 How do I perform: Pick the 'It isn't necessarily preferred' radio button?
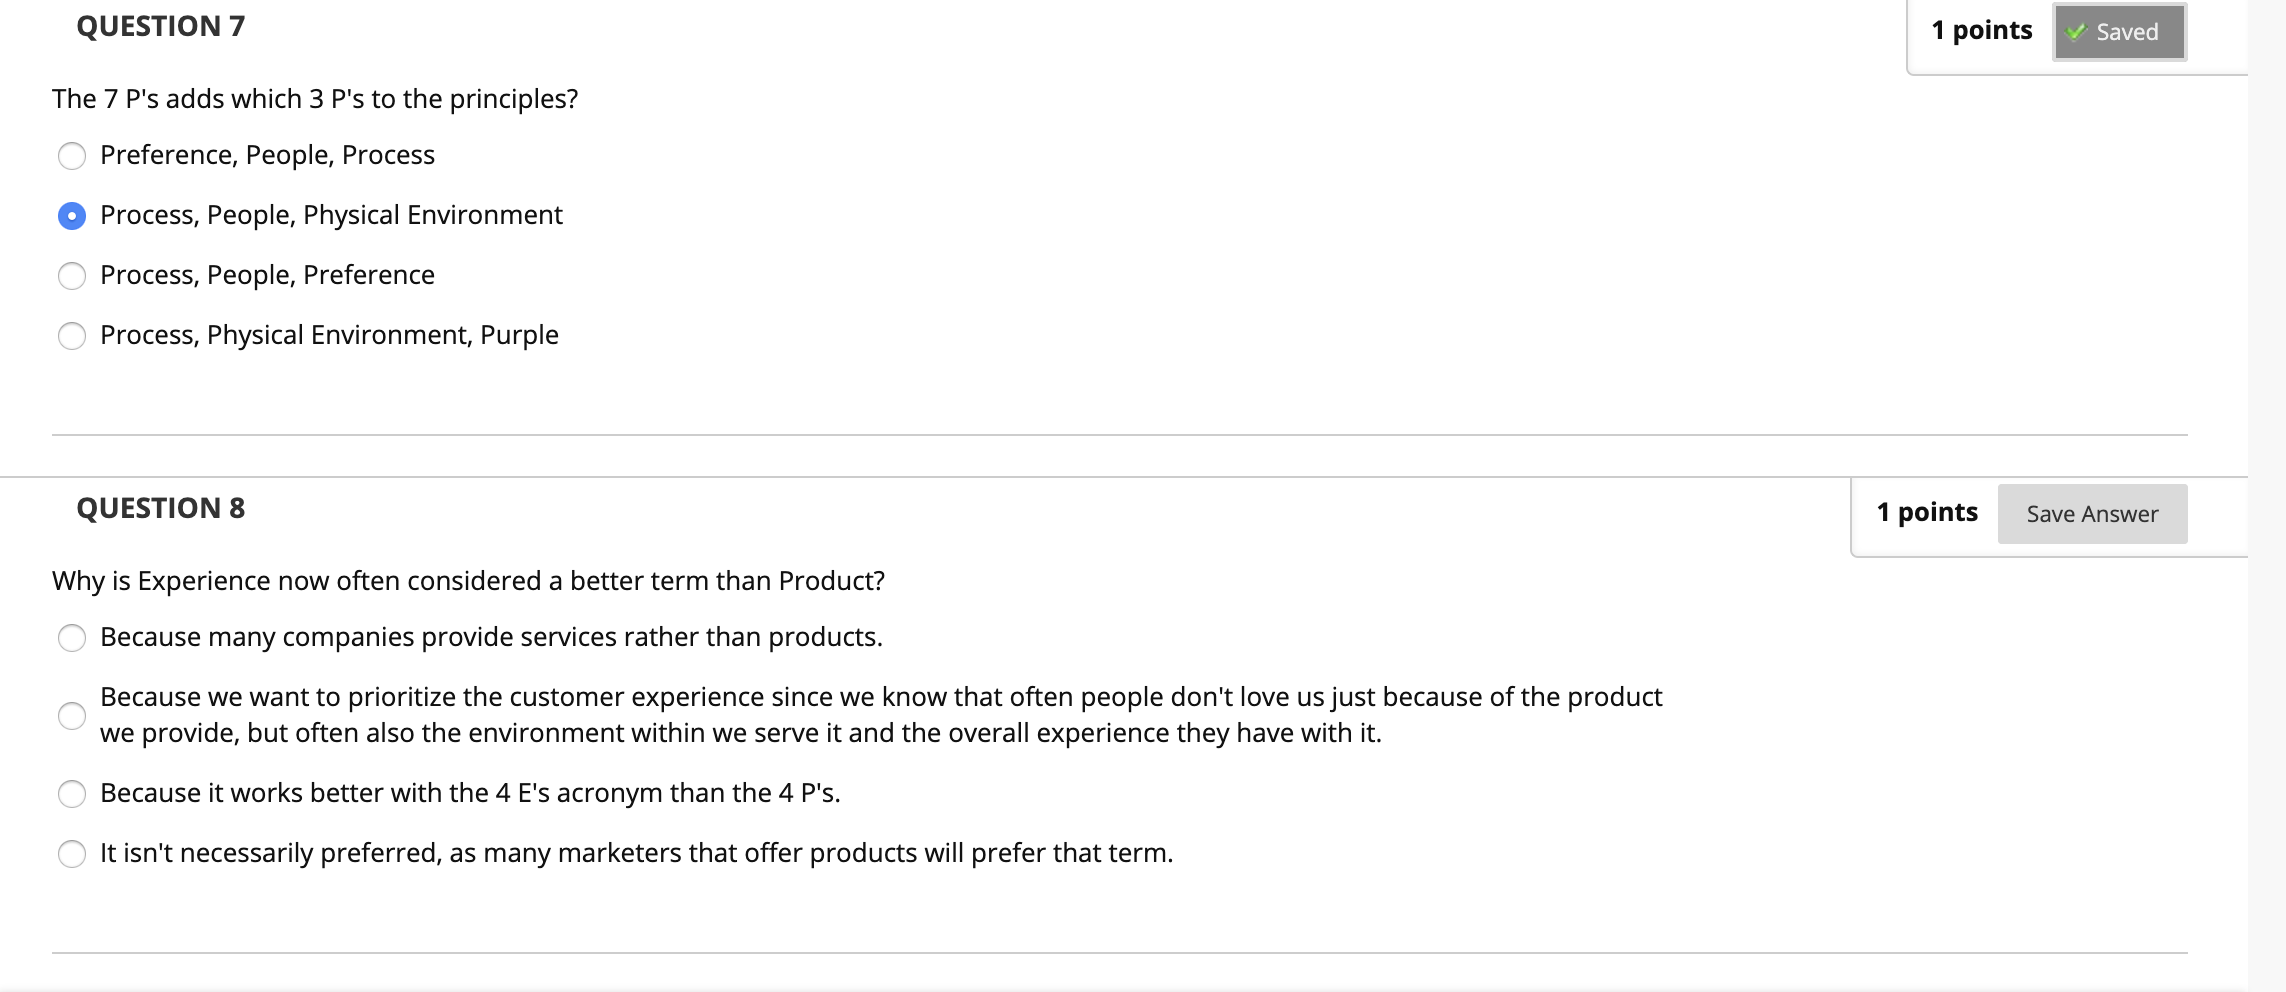72,854
